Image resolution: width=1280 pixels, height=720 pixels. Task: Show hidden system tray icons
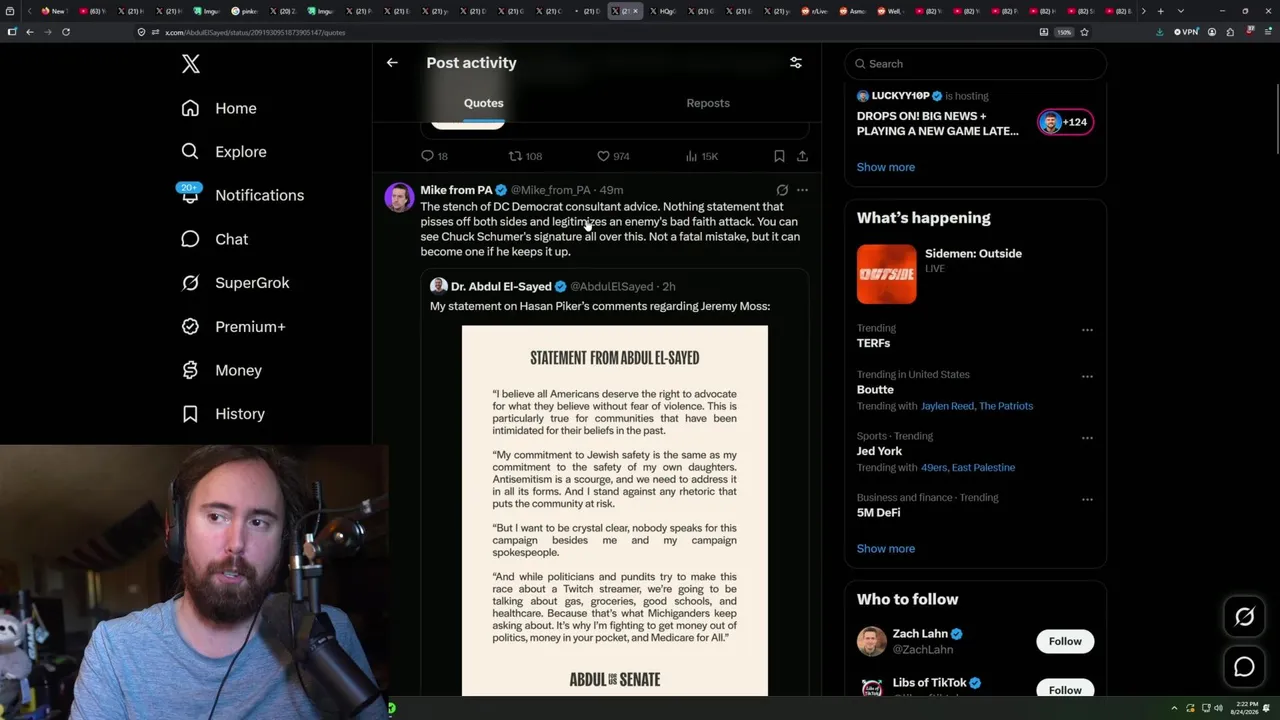point(1176,708)
